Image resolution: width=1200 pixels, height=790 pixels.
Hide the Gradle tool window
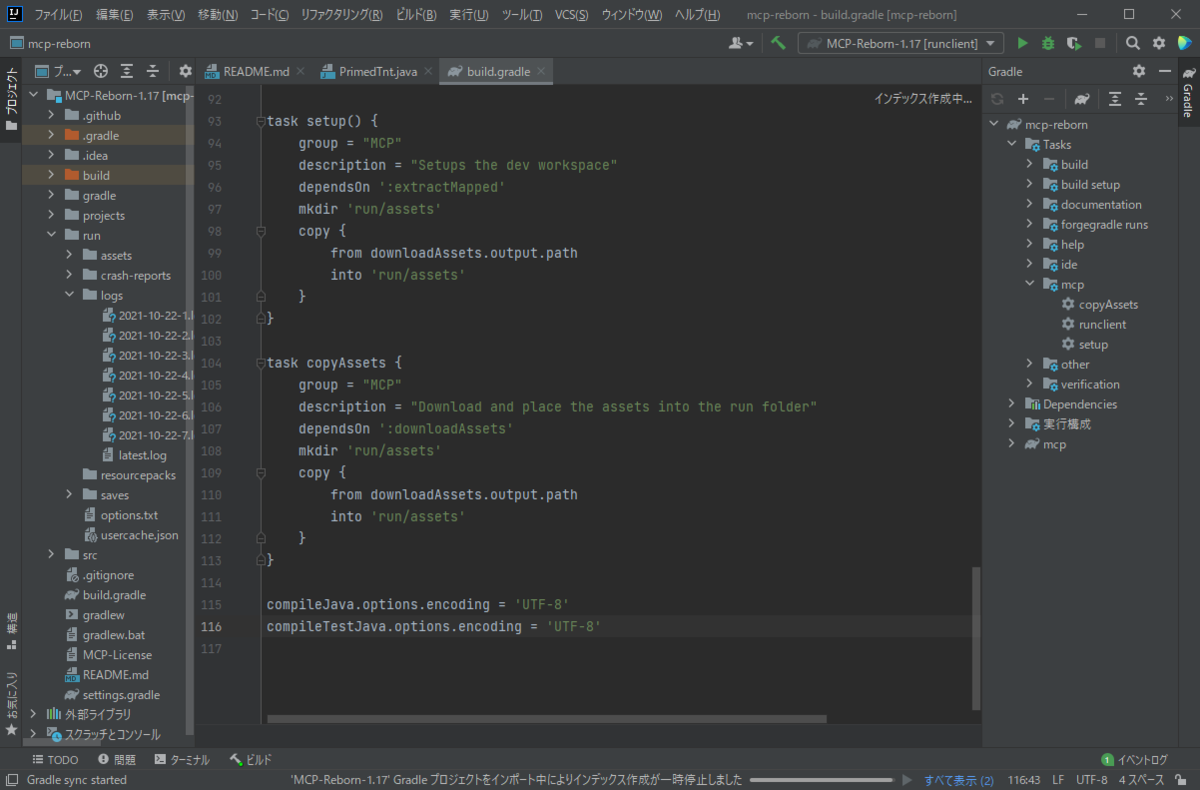click(x=1165, y=71)
